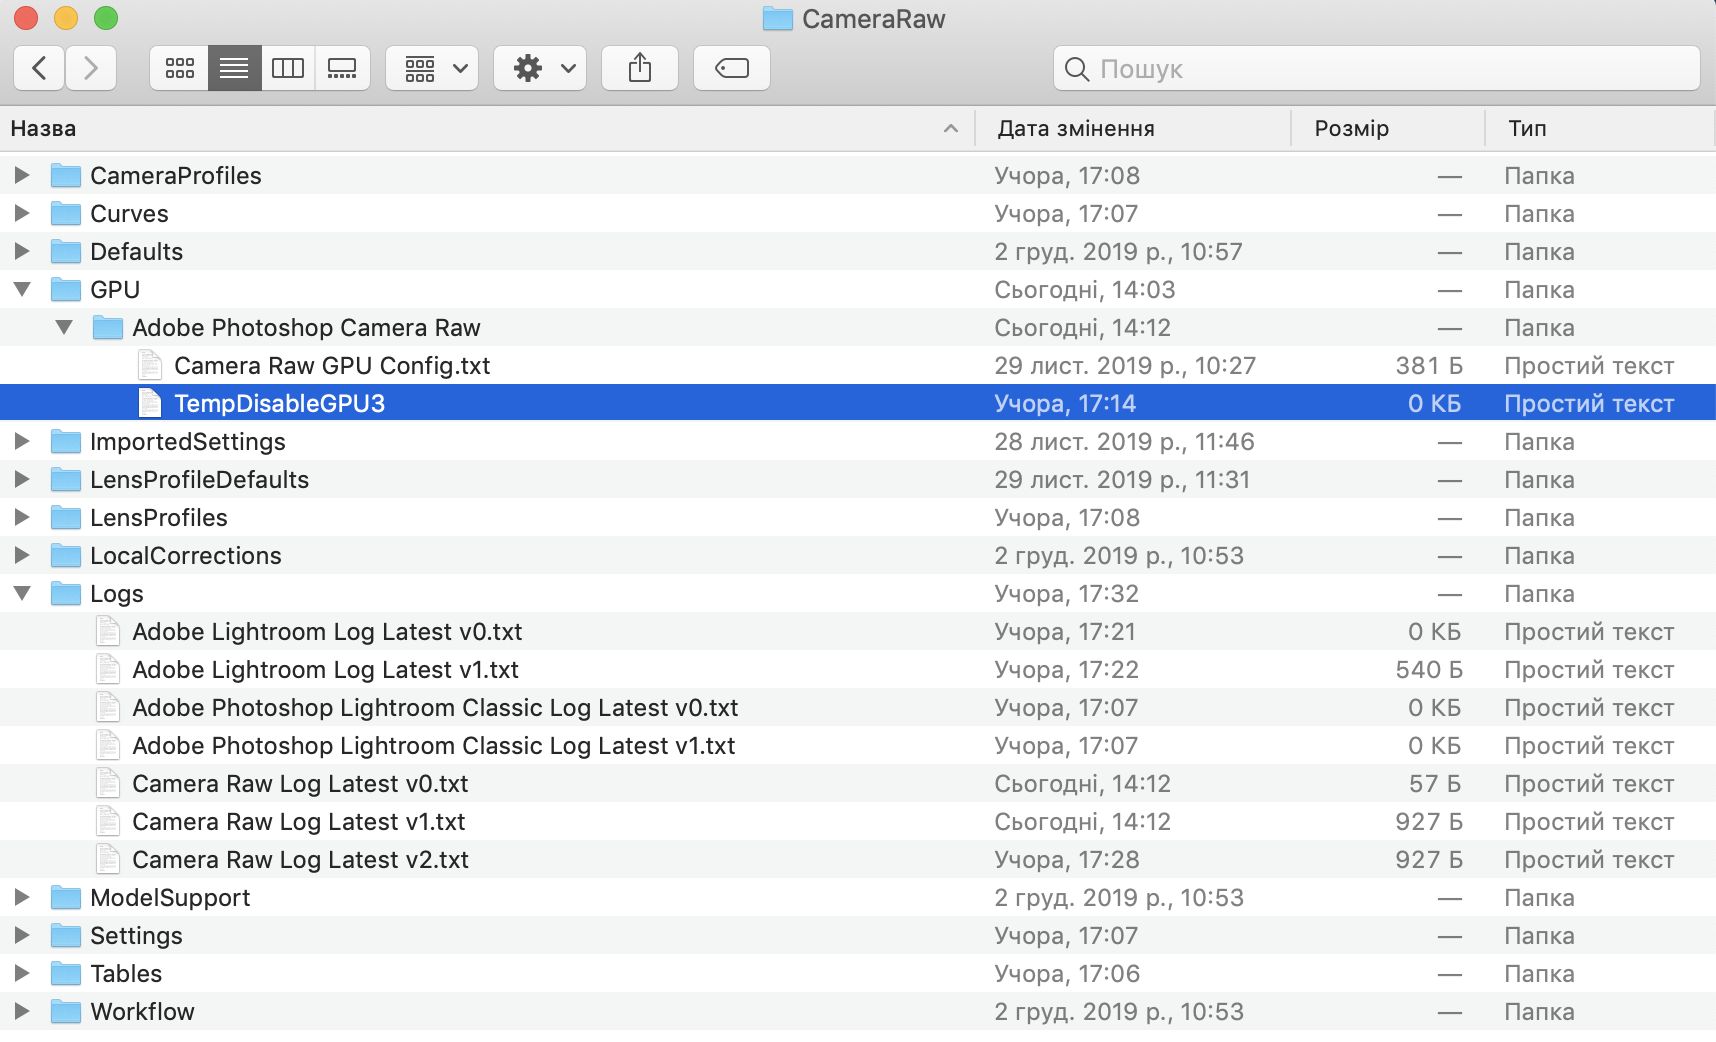The width and height of the screenshot is (1716, 1042).
Task: Select the LocalCorrections folder icon
Action: click(x=66, y=556)
